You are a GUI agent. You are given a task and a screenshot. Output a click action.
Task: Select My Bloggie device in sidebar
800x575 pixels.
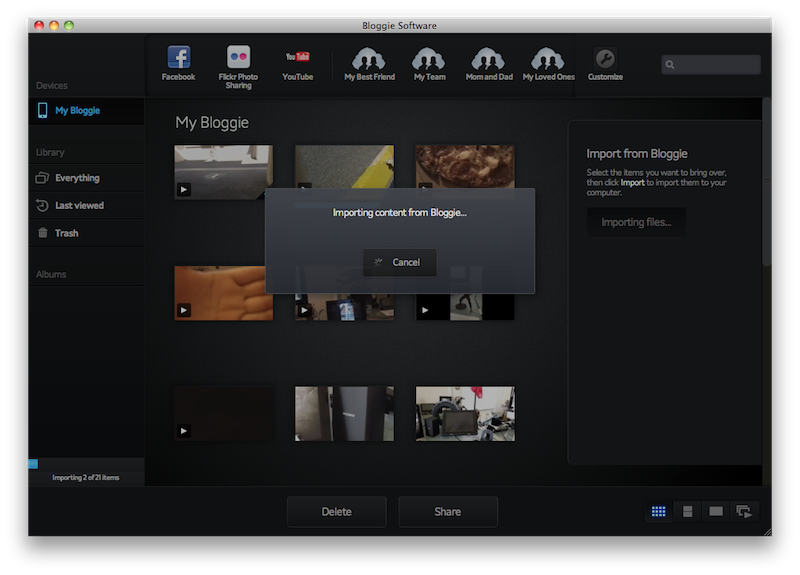[x=86, y=111]
